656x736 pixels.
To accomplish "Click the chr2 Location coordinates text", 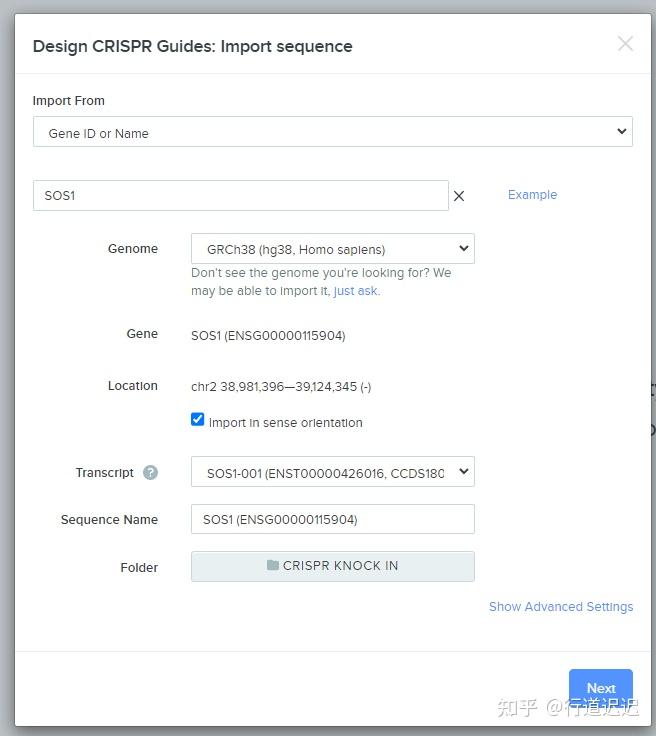I will (x=281, y=387).
